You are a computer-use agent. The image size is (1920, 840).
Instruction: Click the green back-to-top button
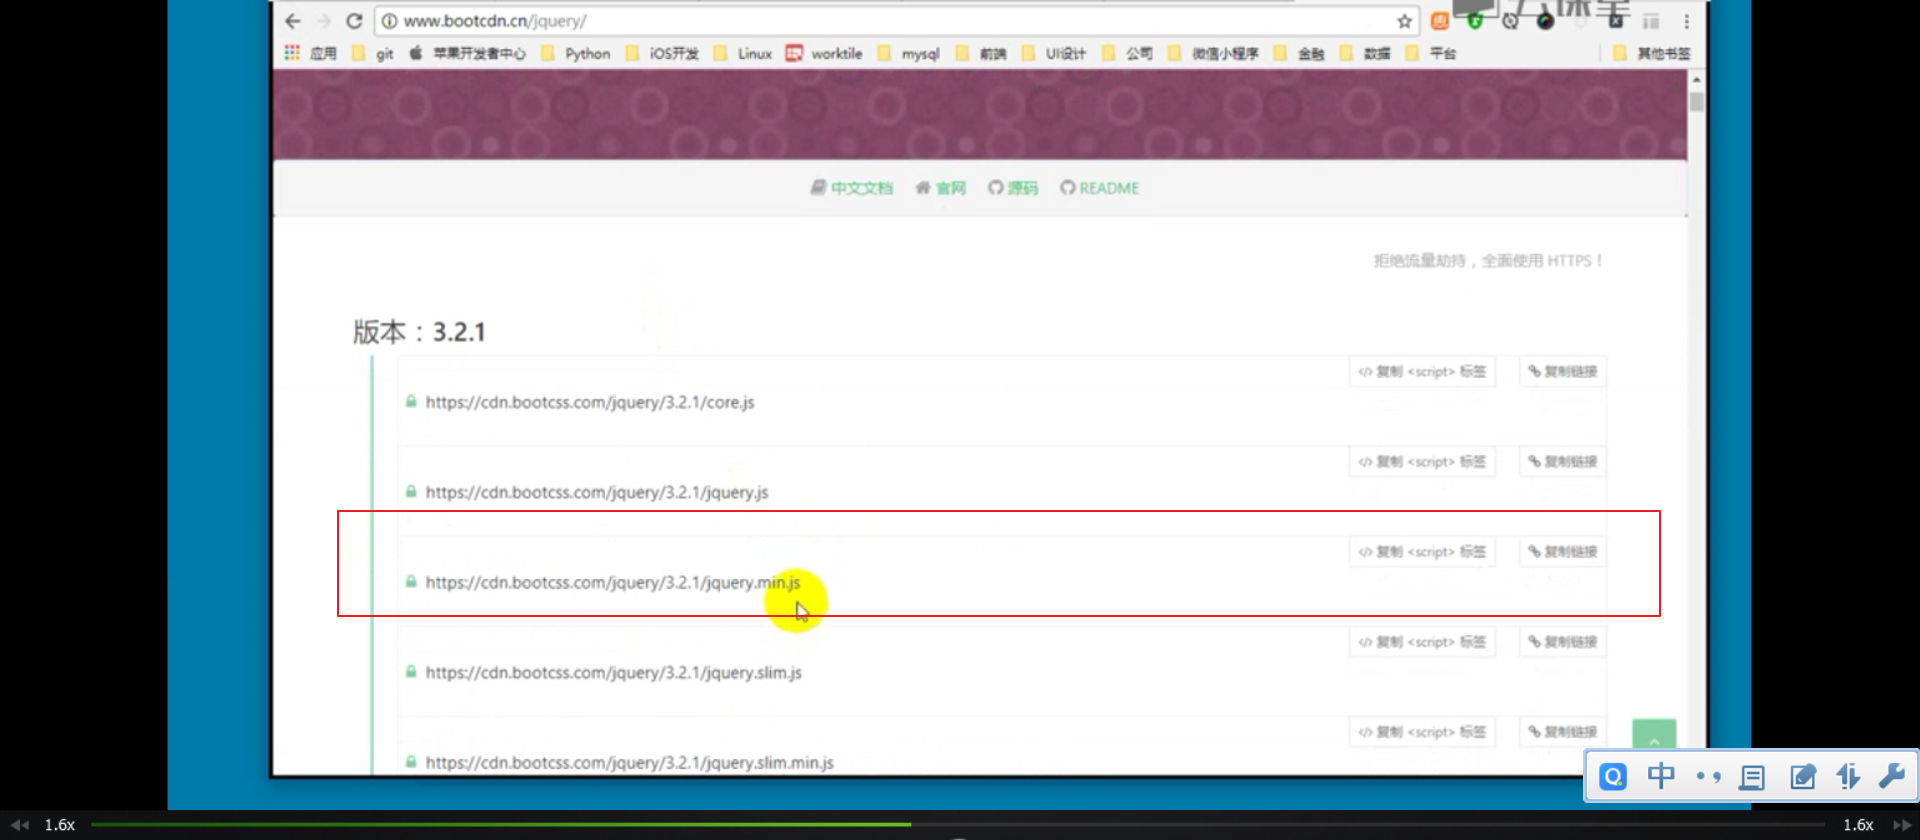coord(1654,735)
